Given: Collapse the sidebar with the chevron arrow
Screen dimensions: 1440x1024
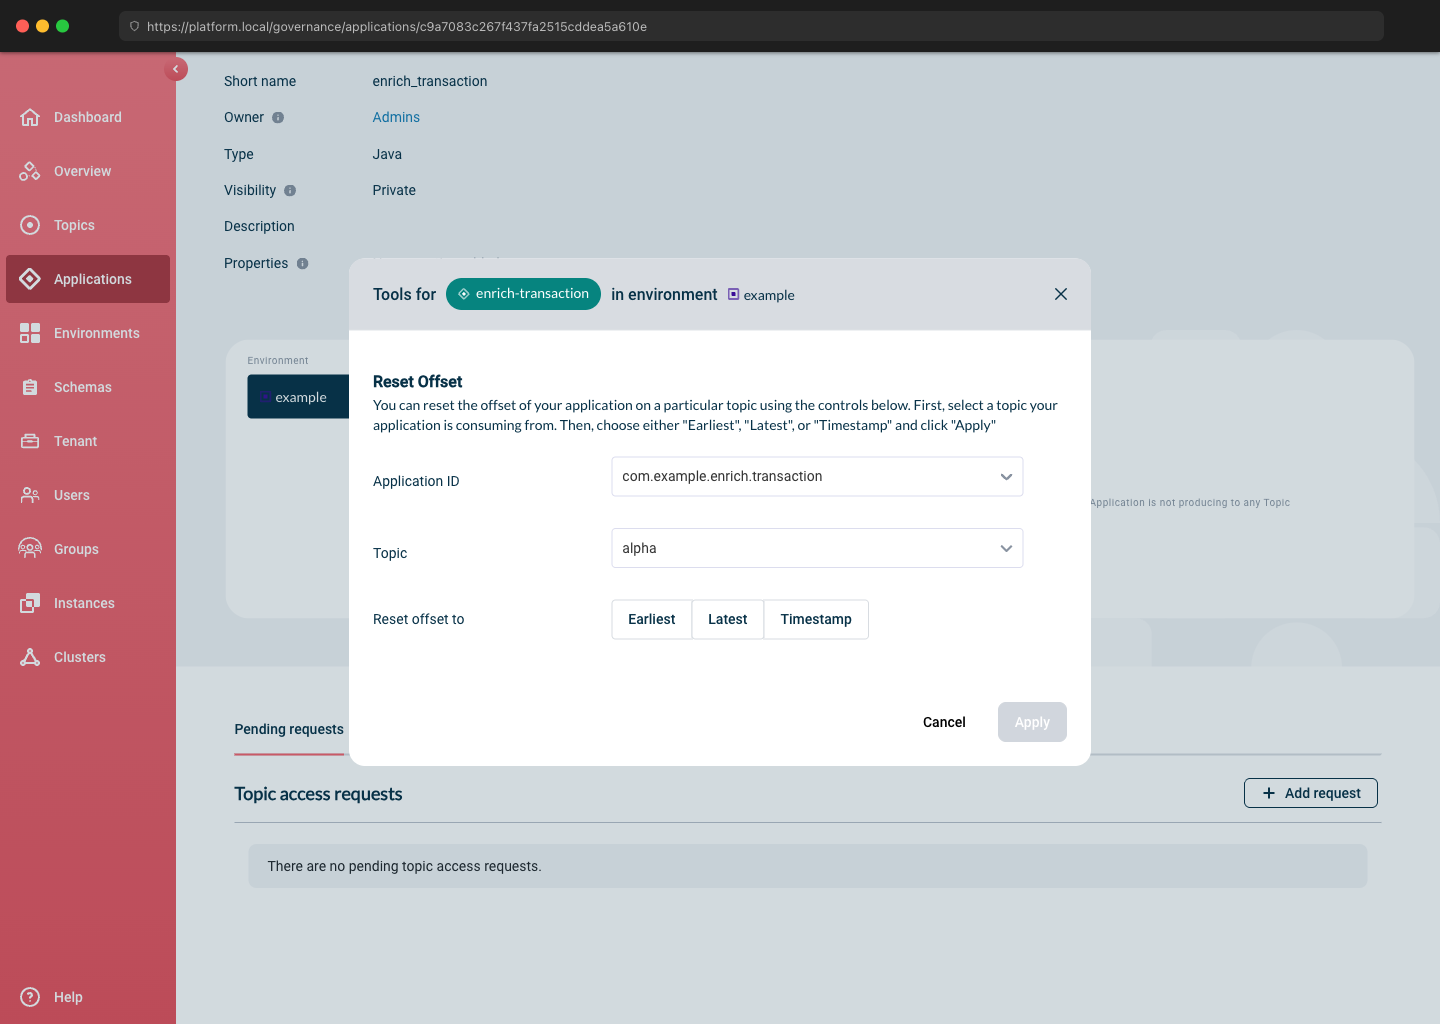Looking at the screenshot, I should 176,69.
